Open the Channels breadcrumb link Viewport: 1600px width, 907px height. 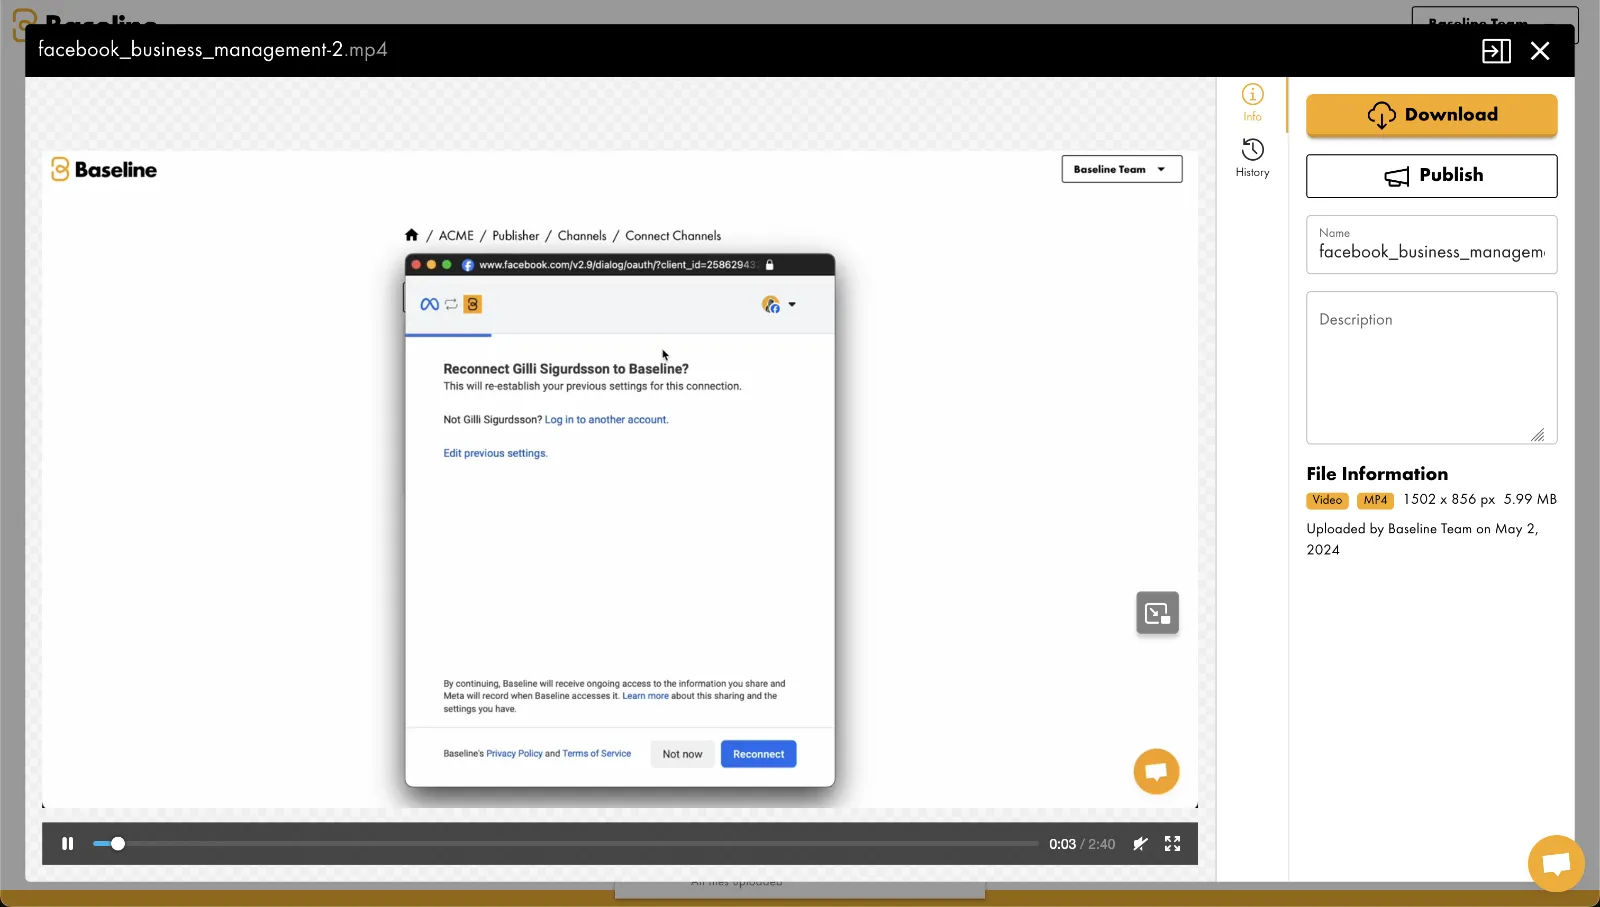(582, 236)
